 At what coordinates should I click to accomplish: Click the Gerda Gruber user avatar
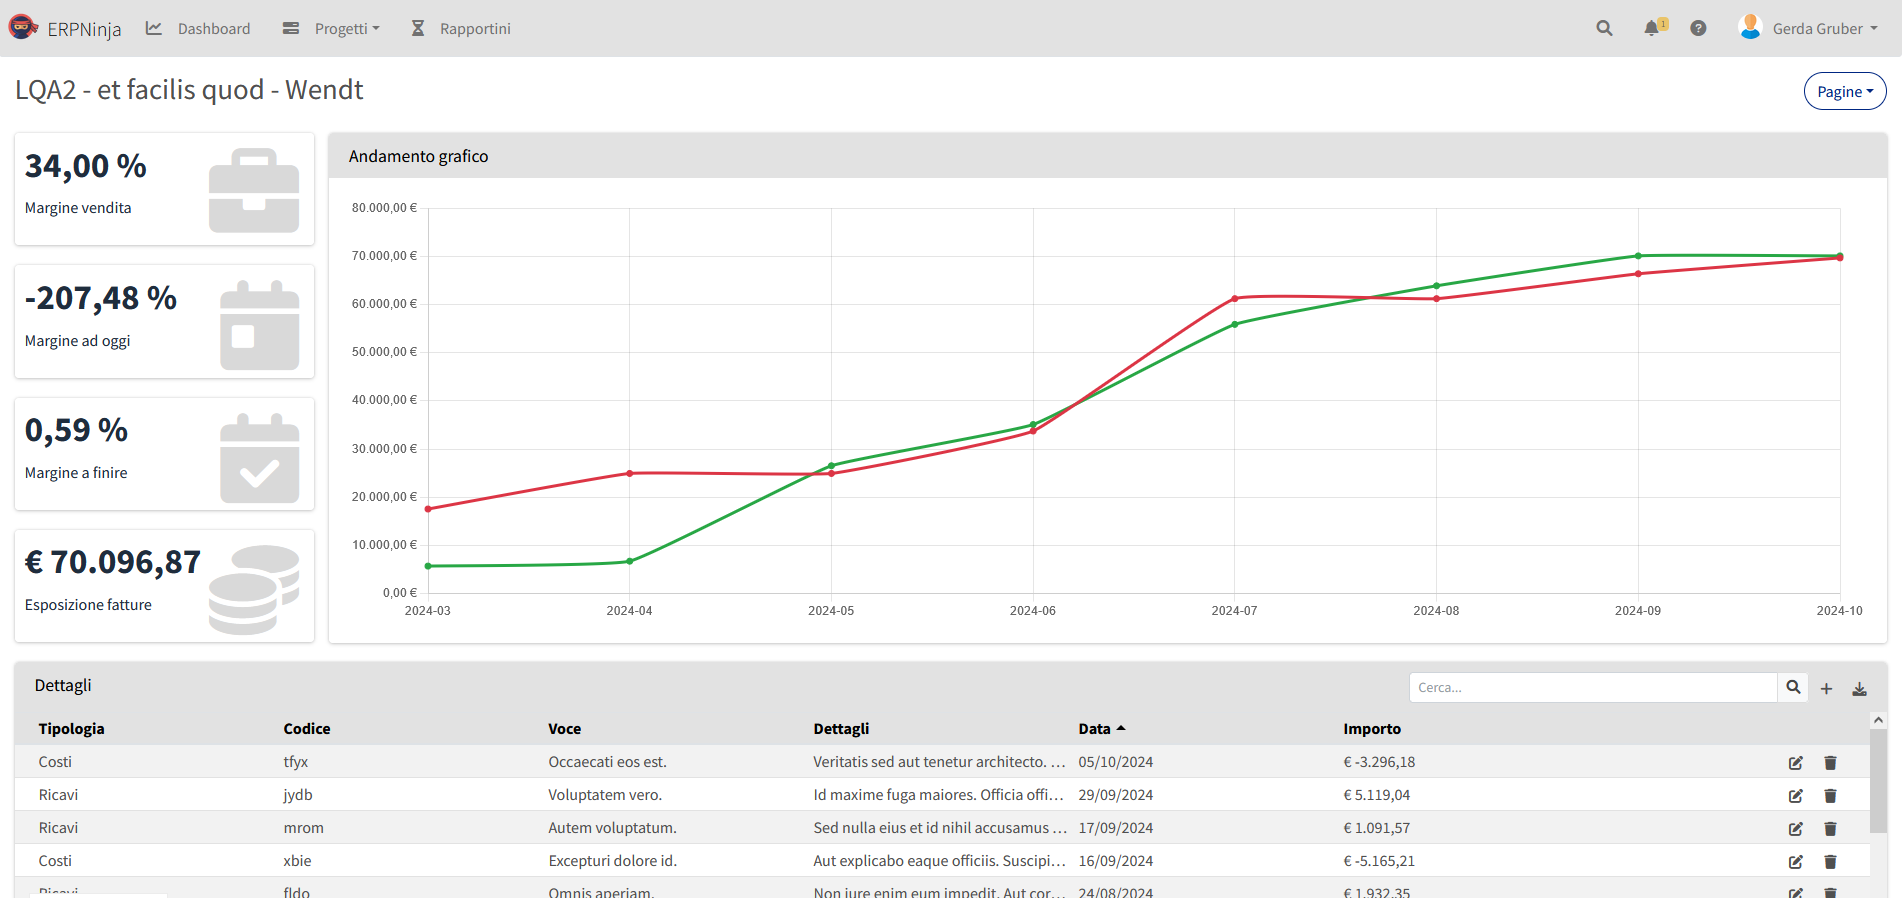[x=1750, y=27]
